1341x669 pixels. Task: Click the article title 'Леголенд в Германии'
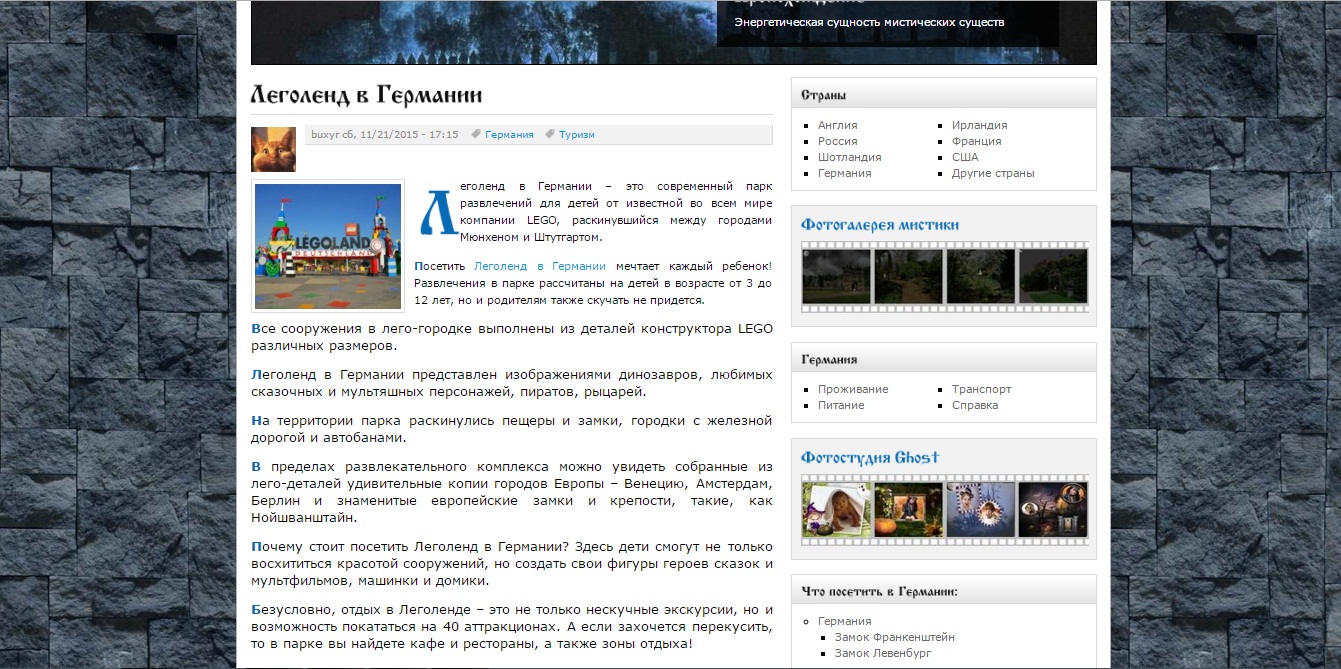(366, 95)
